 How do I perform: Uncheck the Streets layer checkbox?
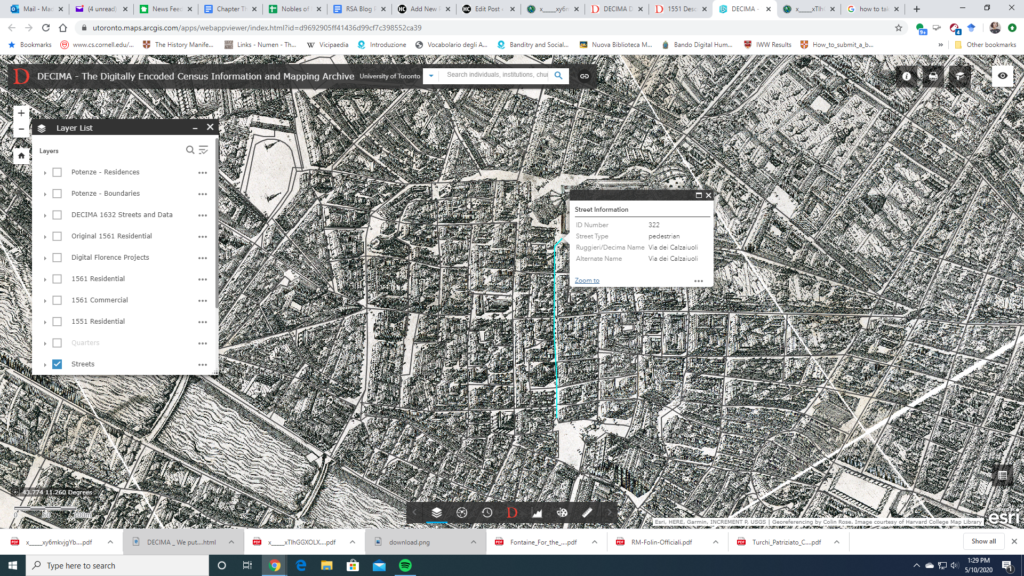point(57,364)
